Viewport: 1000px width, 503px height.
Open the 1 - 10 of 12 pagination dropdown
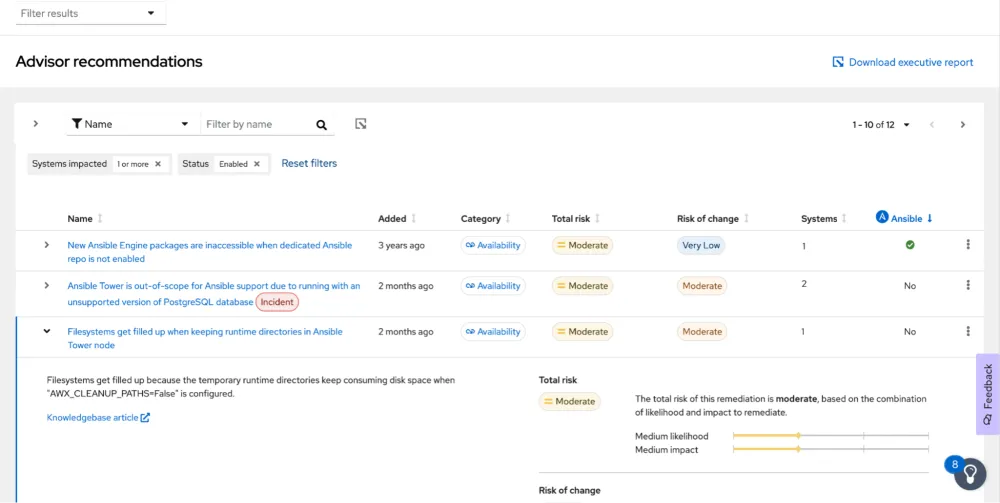(x=881, y=125)
